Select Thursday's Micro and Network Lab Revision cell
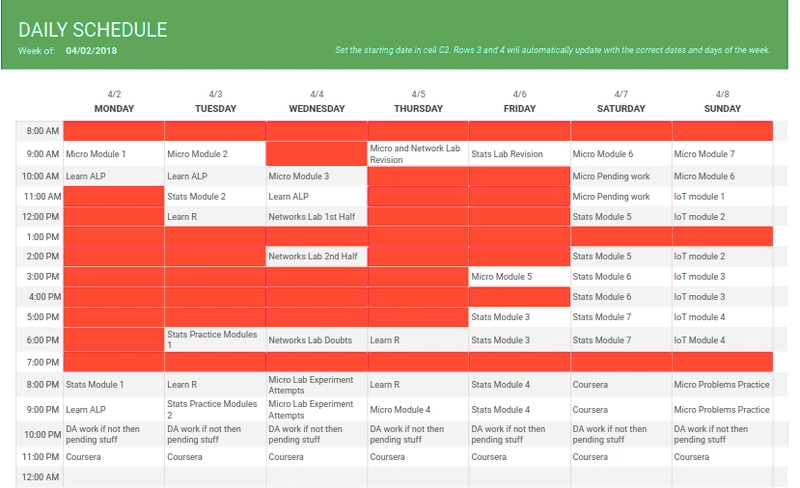This screenshot has width=800, height=488. pyautogui.click(x=418, y=154)
